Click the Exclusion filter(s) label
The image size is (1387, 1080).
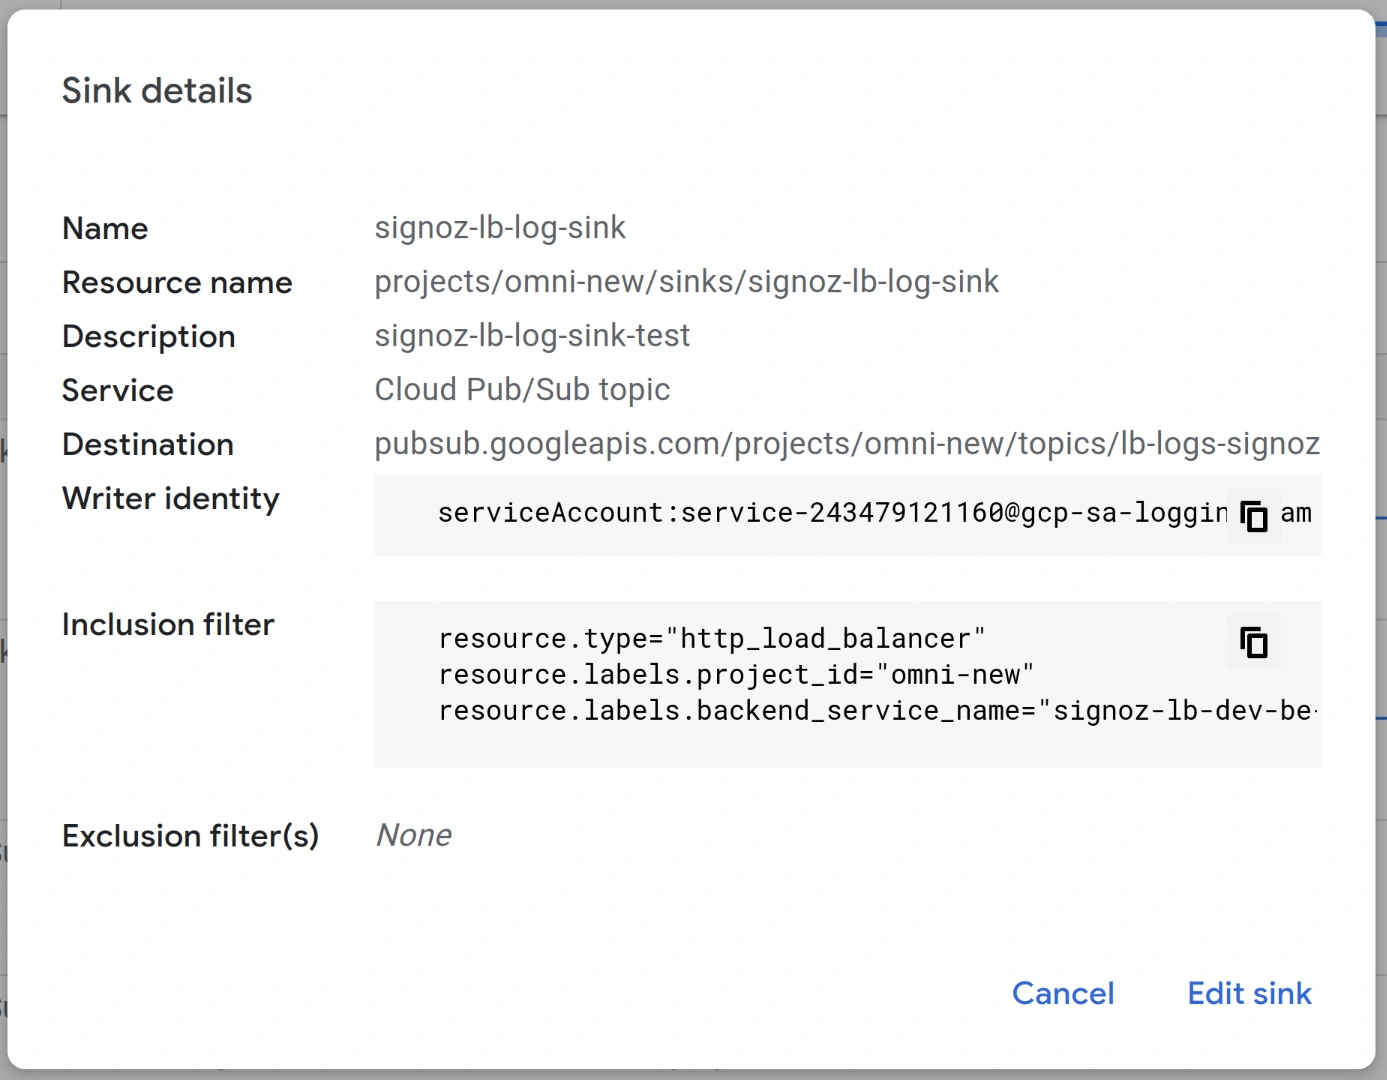pos(190,835)
